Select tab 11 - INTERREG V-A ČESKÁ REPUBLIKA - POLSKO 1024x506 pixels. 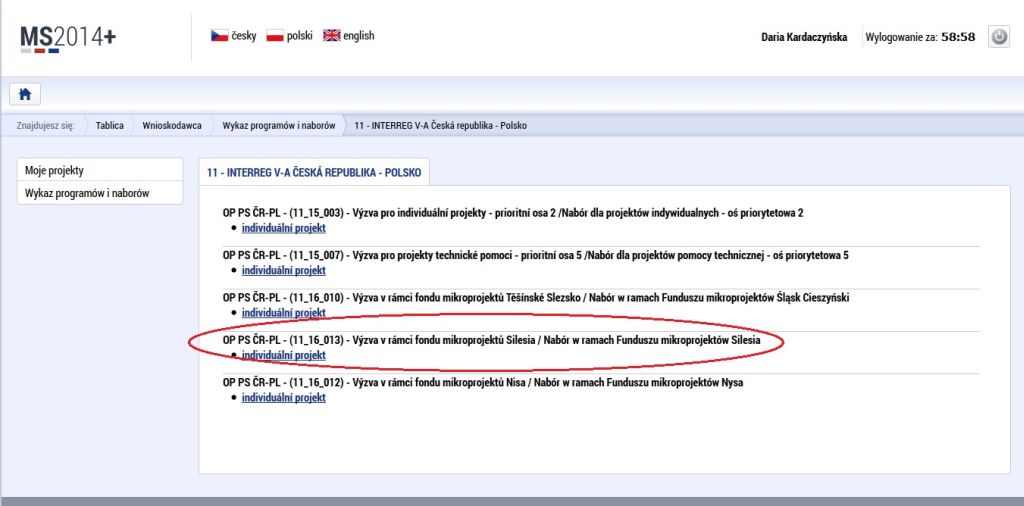point(313,172)
